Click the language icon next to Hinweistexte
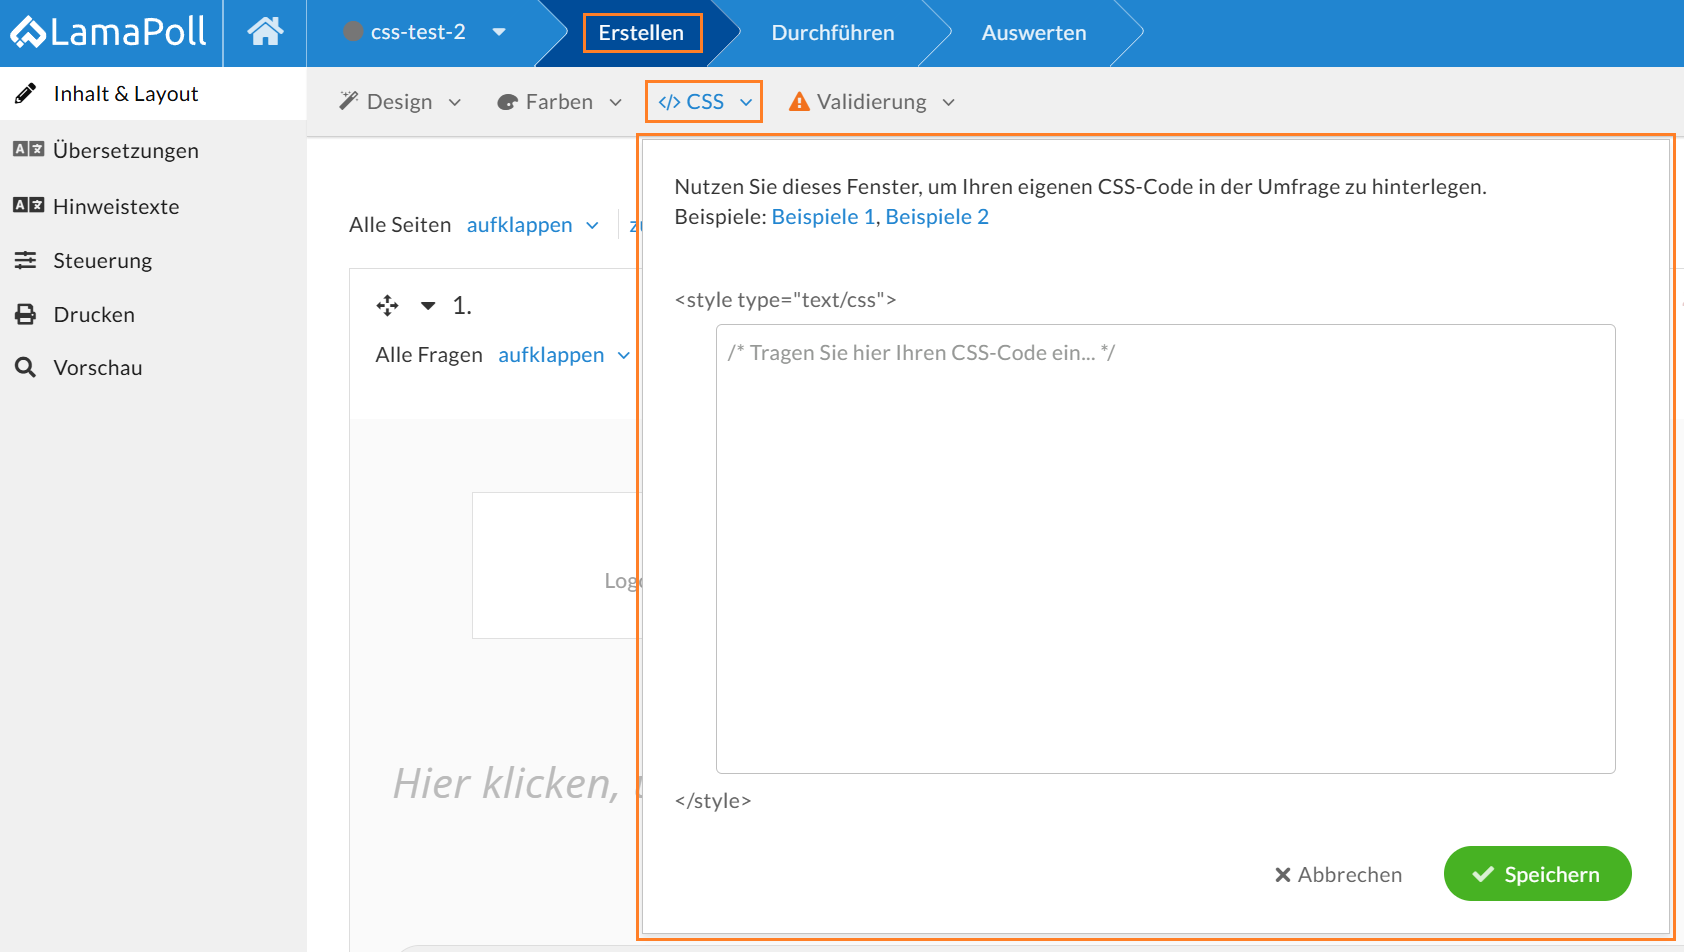Image resolution: width=1684 pixels, height=952 pixels. tap(28, 205)
